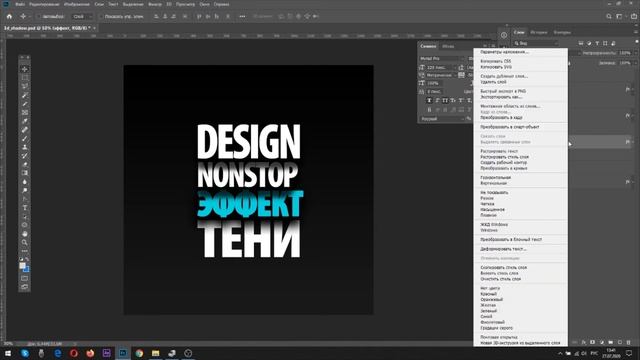Open Chrome from the Windows taskbar
This screenshot has height=360, width=640.
[x=139, y=353]
